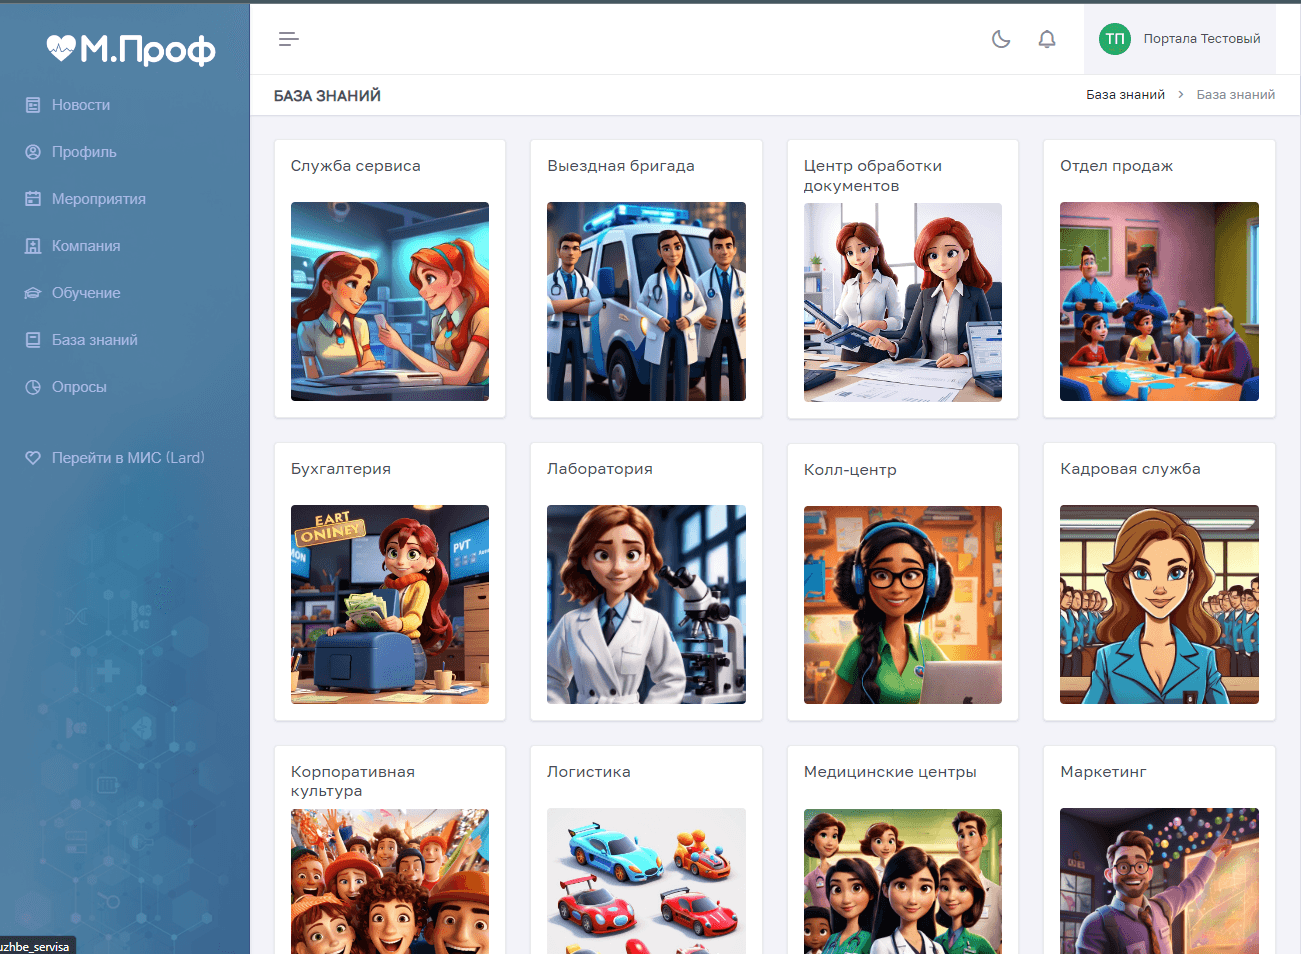The height and width of the screenshot is (954, 1301).
Task: Open the Лаборатория card title
Action: pyautogui.click(x=599, y=469)
